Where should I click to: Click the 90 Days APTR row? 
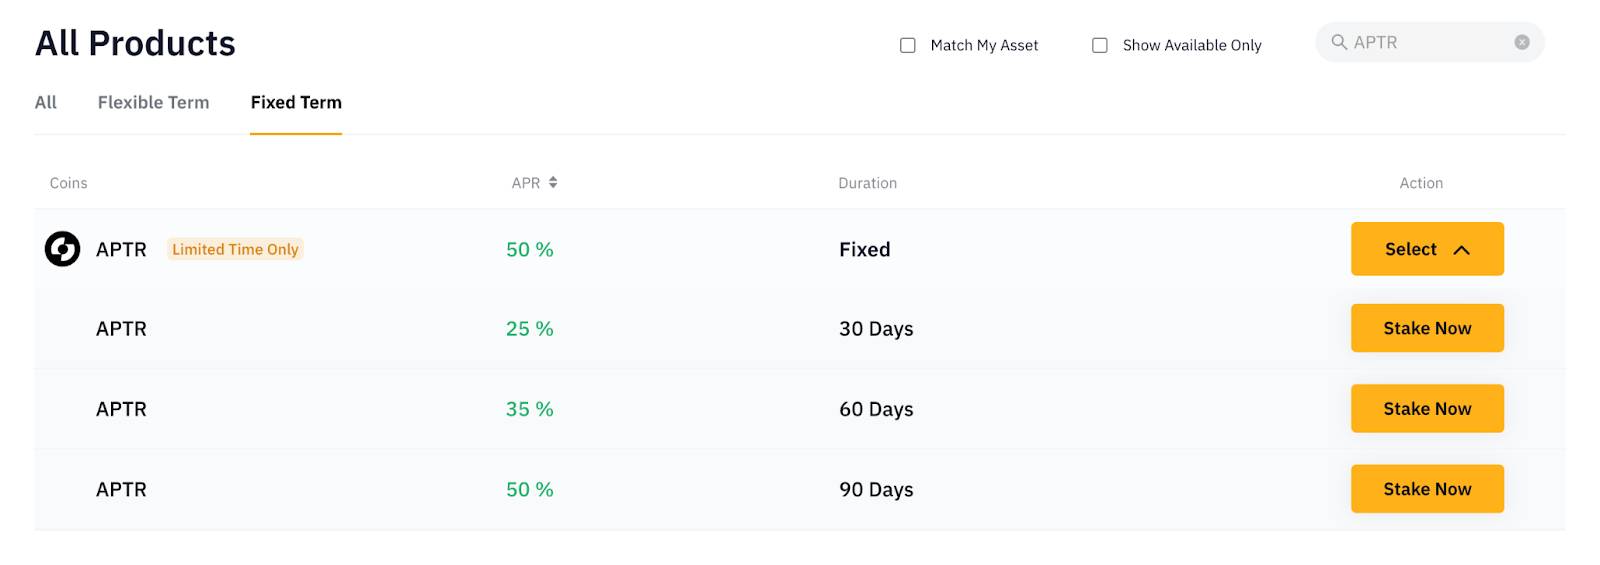click(x=800, y=489)
